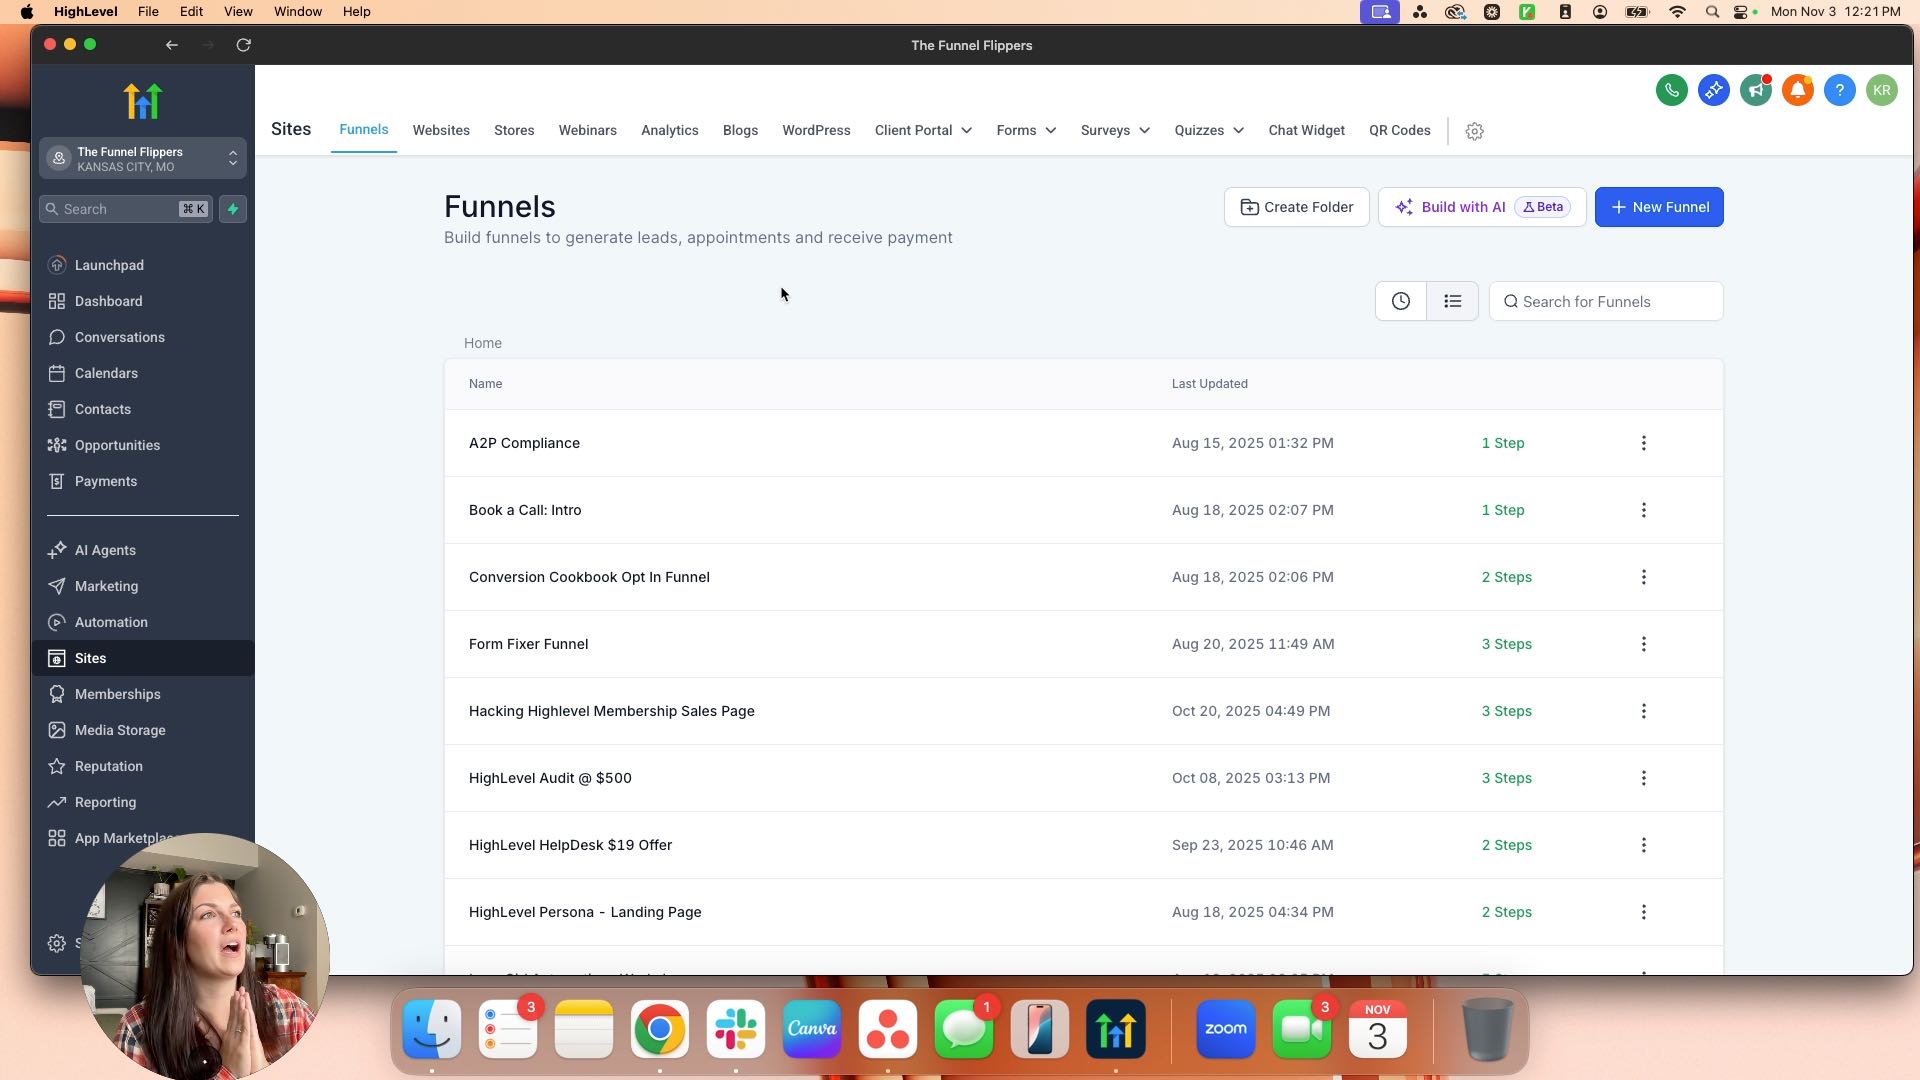Open the Chat Widget tab
Screen dimensions: 1920x1080
pos(1306,131)
